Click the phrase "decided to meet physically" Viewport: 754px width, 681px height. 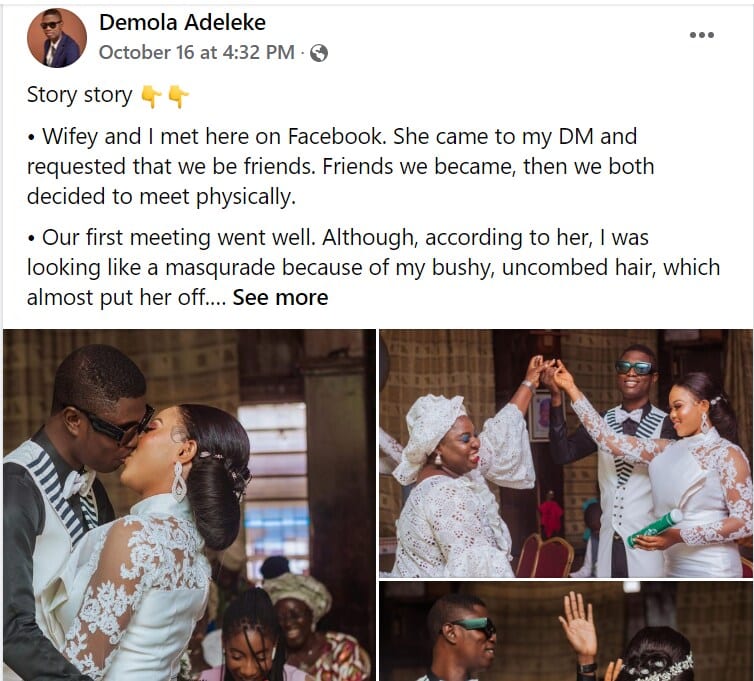162,195
